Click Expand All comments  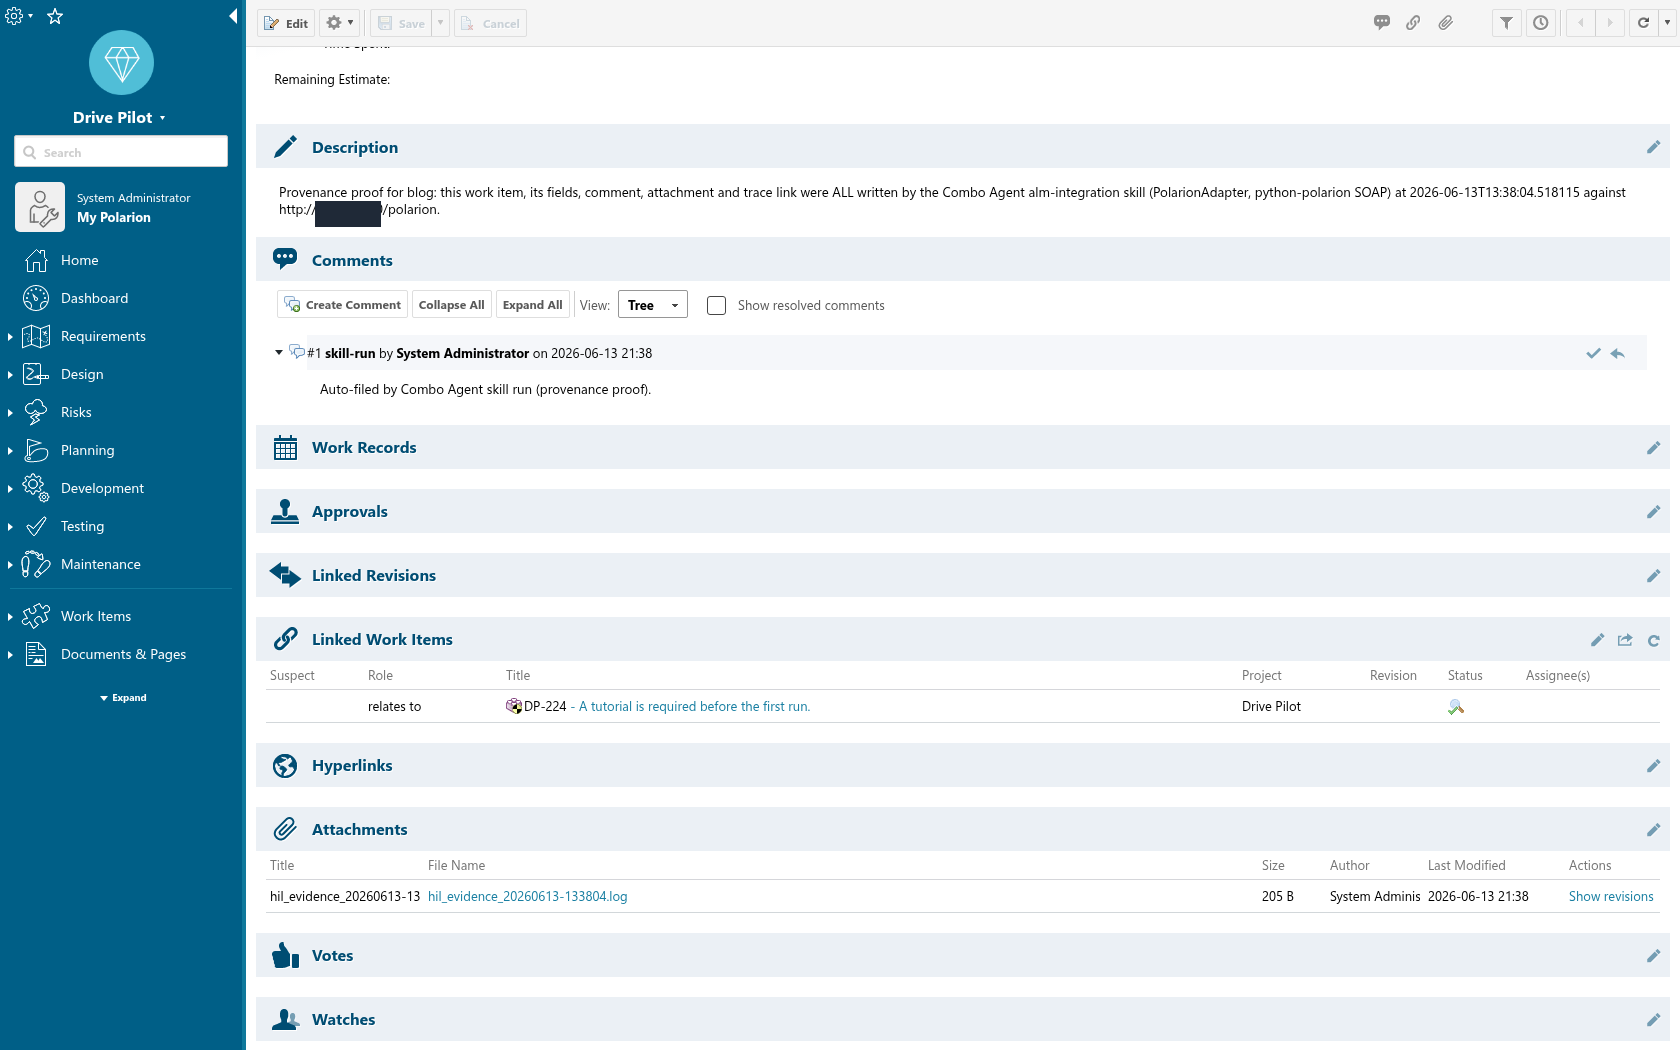[x=532, y=305]
